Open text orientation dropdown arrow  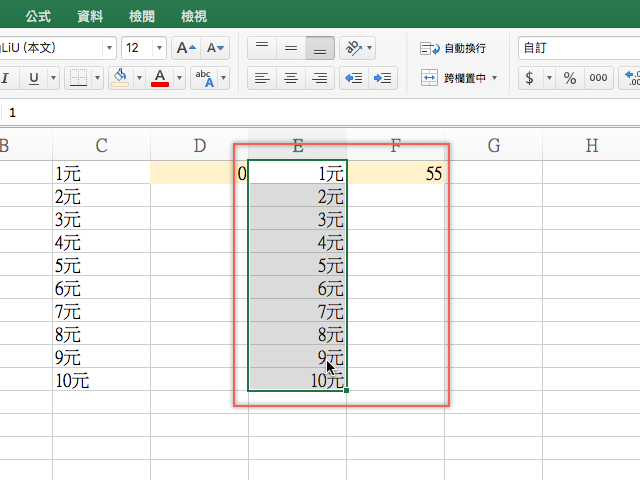[369, 48]
